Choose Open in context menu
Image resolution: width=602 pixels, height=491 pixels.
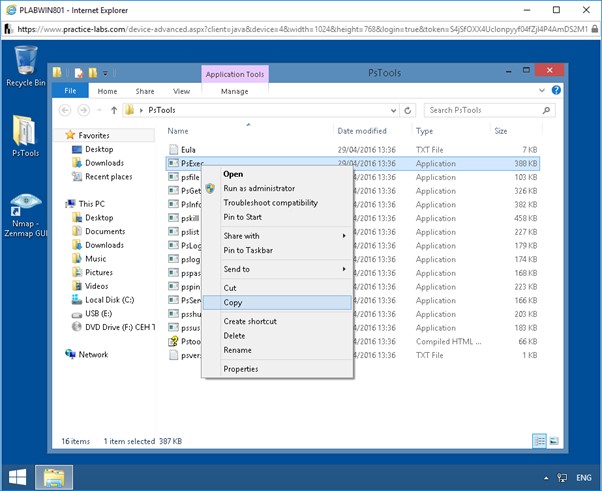[x=277, y=174]
